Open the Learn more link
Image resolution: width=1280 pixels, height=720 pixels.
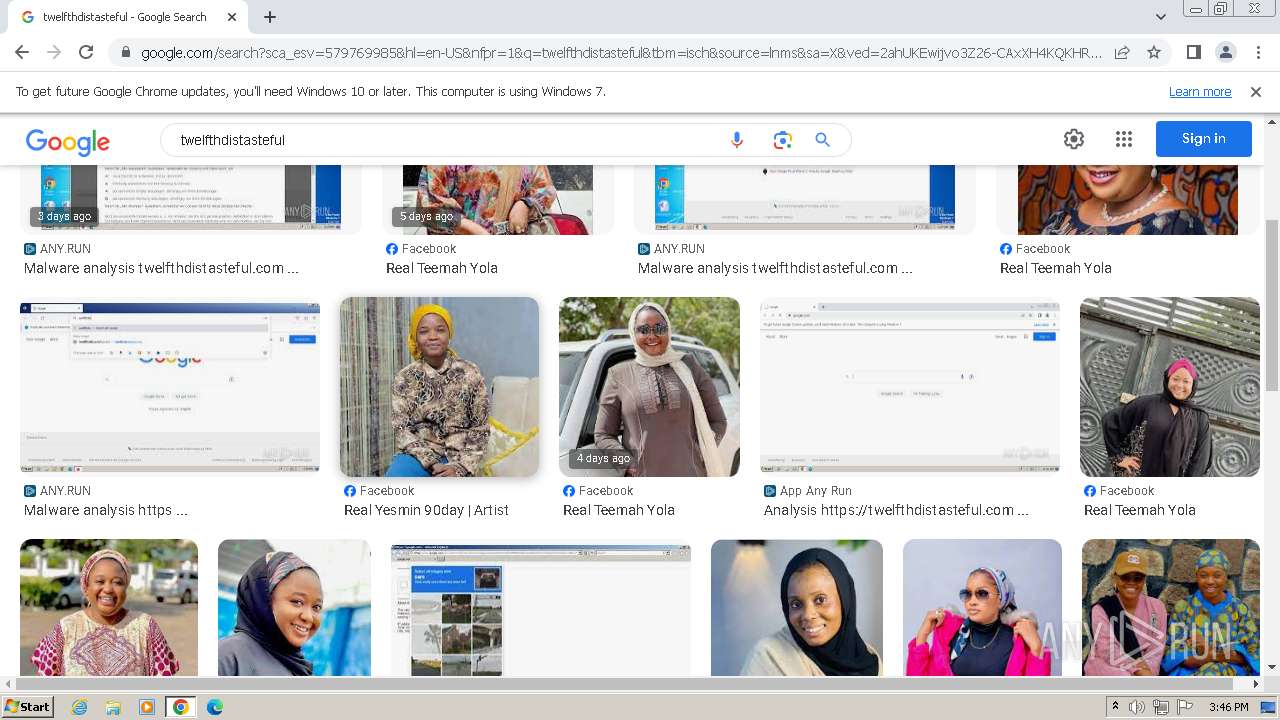1200,91
